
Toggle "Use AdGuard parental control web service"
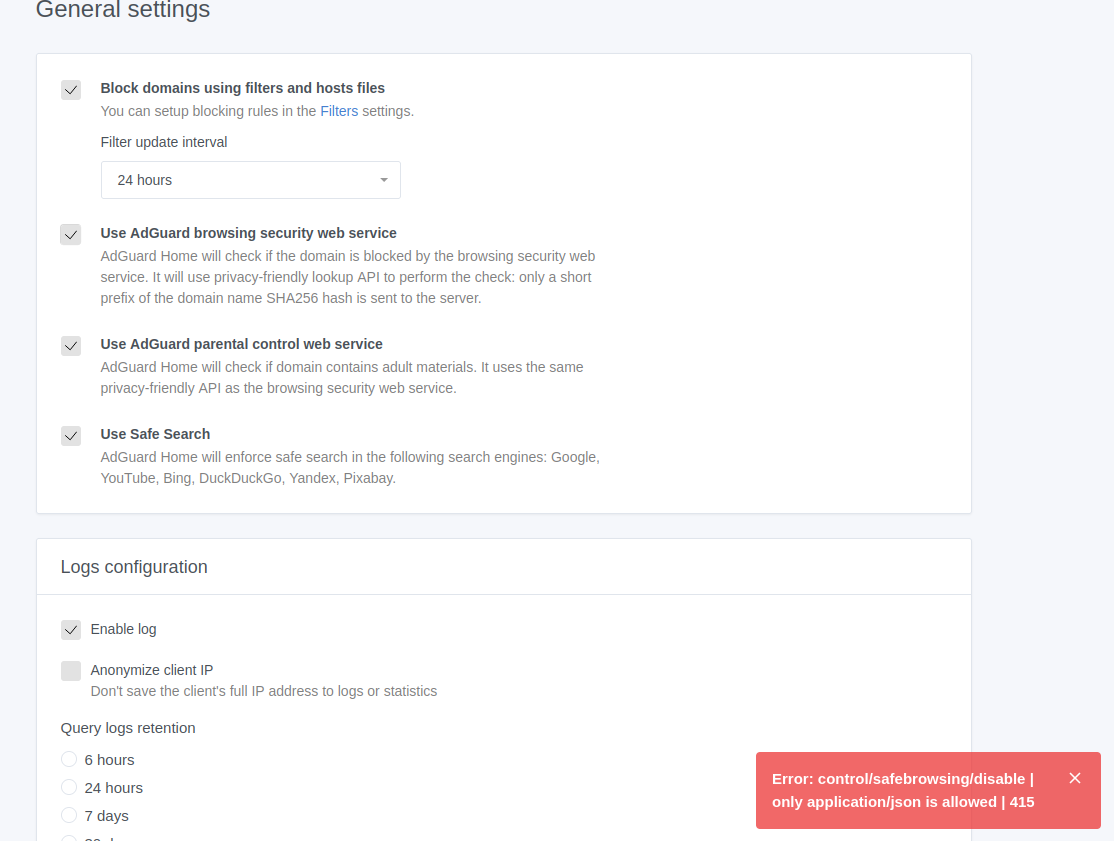click(x=70, y=345)
